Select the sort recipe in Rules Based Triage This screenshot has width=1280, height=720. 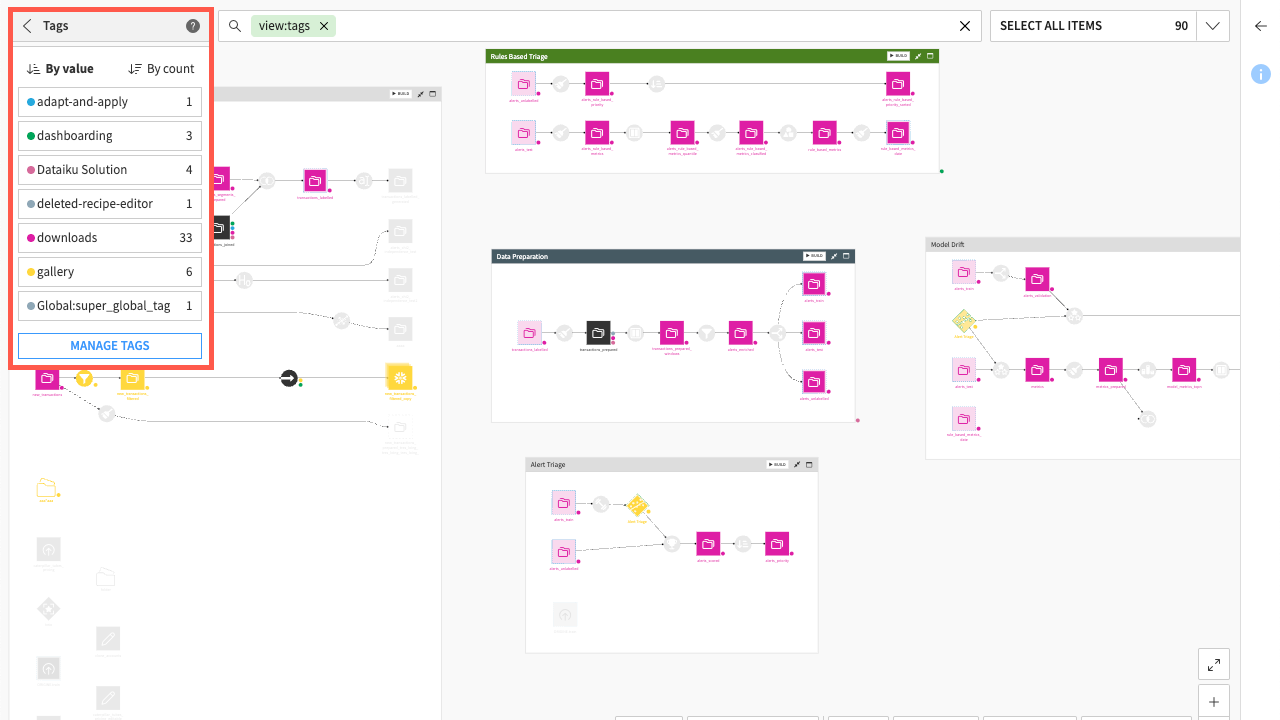656,85
